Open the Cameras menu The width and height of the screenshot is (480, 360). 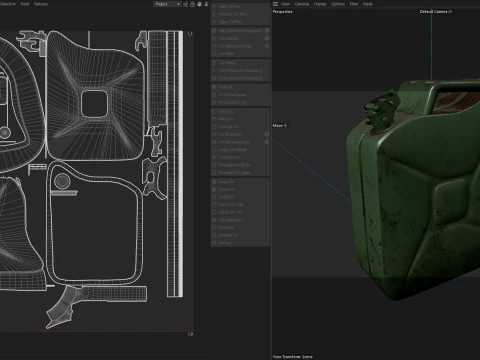click(x=302, y=4)
